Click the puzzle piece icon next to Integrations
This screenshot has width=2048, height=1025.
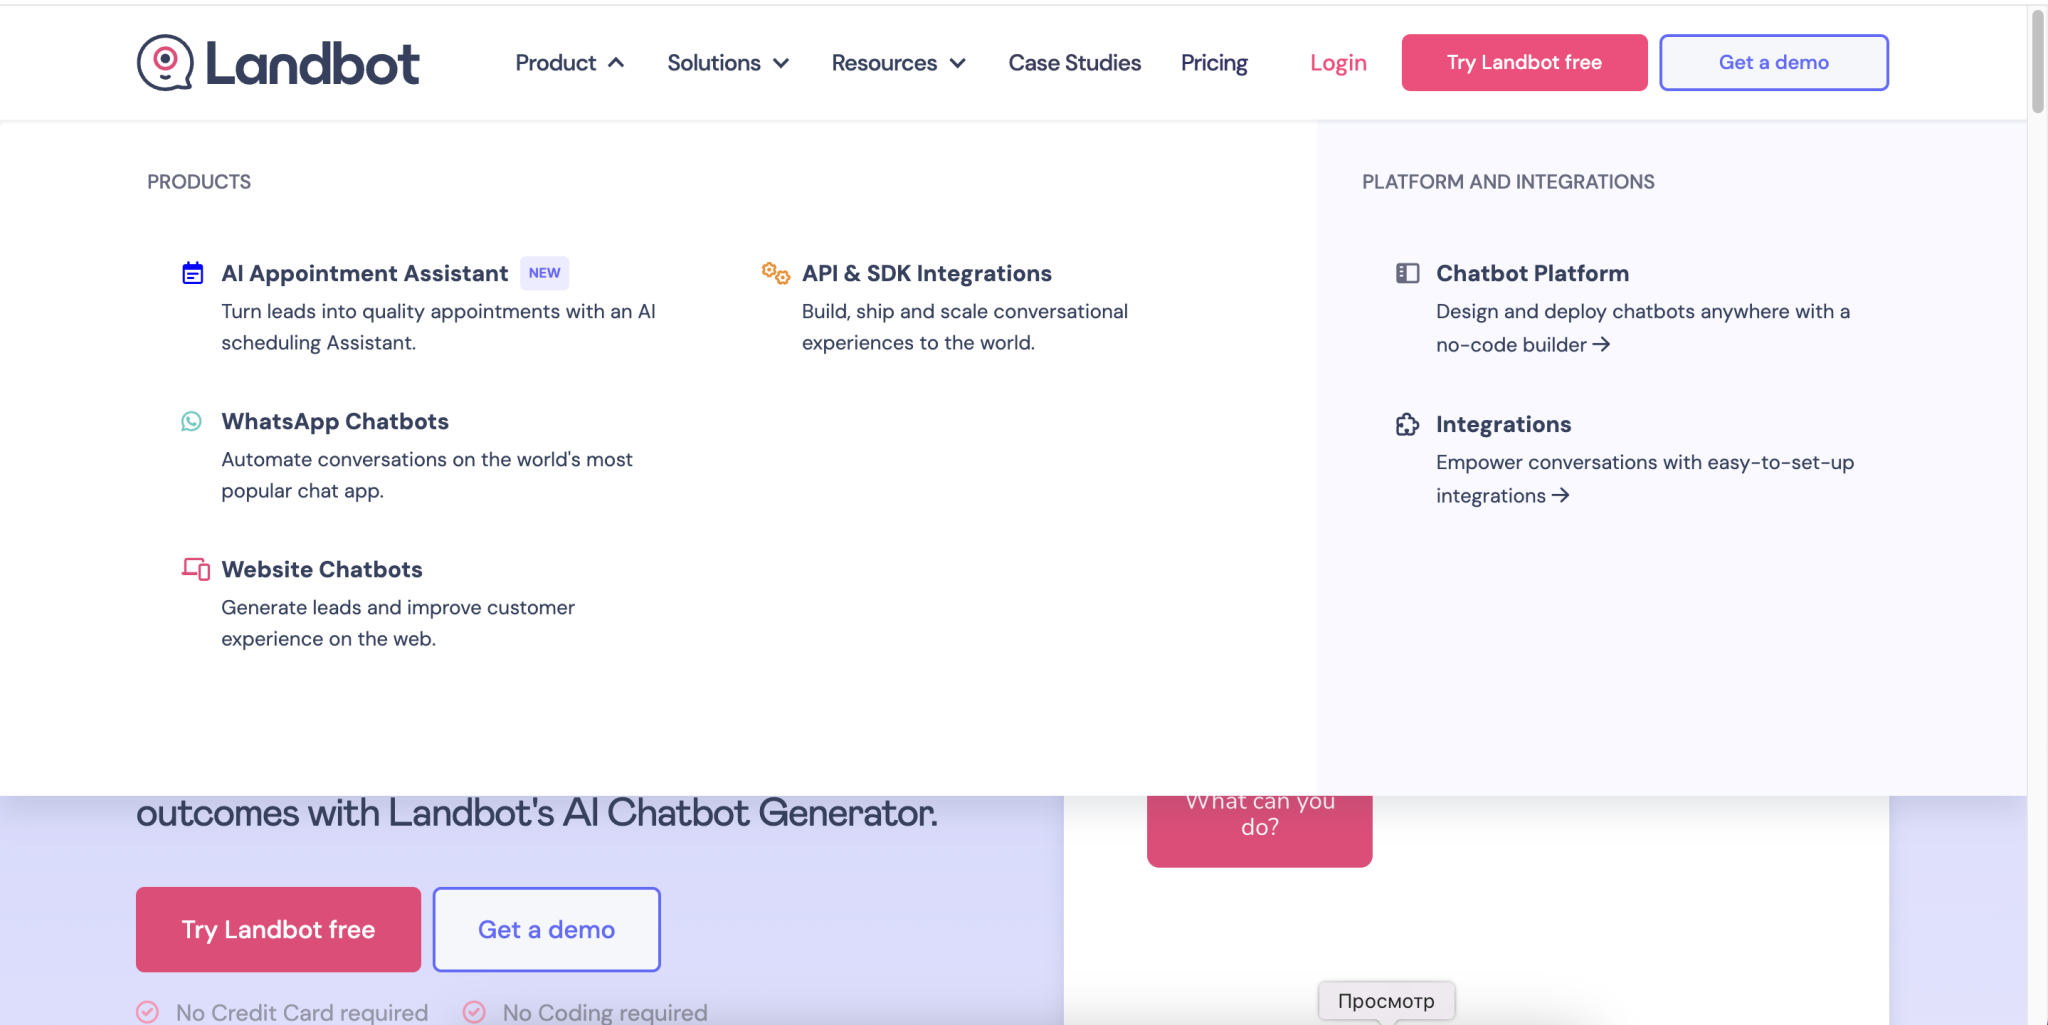coord(1408,424)
